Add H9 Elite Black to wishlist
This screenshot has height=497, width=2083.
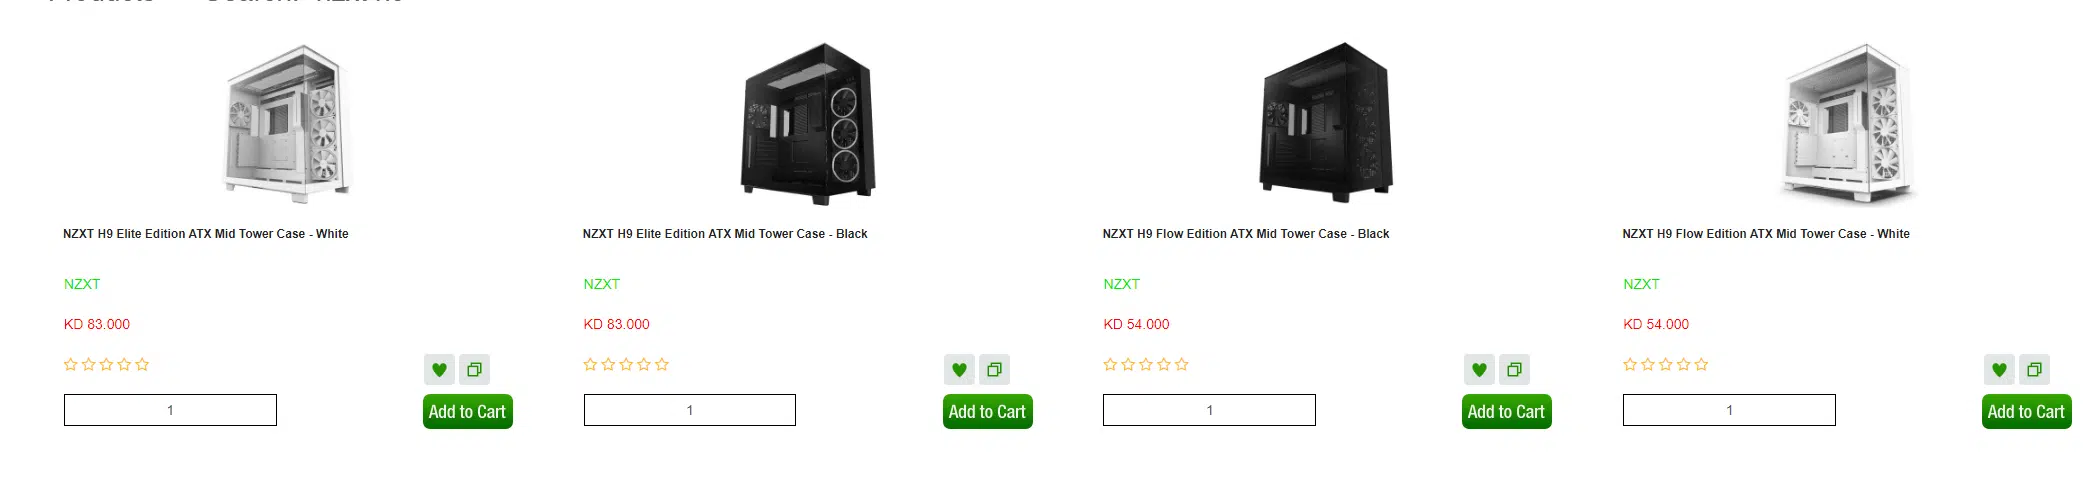[x=959, y=370]
